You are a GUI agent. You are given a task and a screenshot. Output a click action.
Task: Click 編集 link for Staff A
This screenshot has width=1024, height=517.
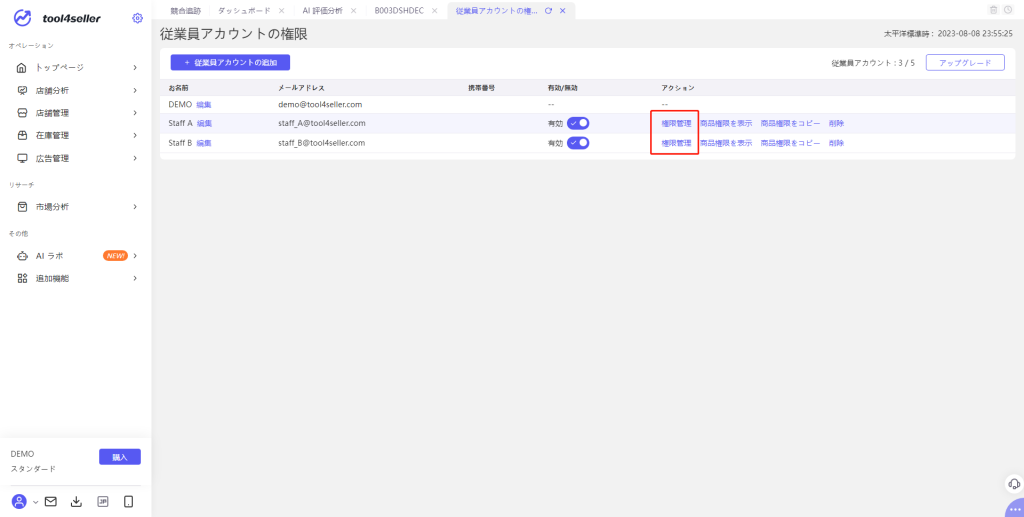point(204,123)
